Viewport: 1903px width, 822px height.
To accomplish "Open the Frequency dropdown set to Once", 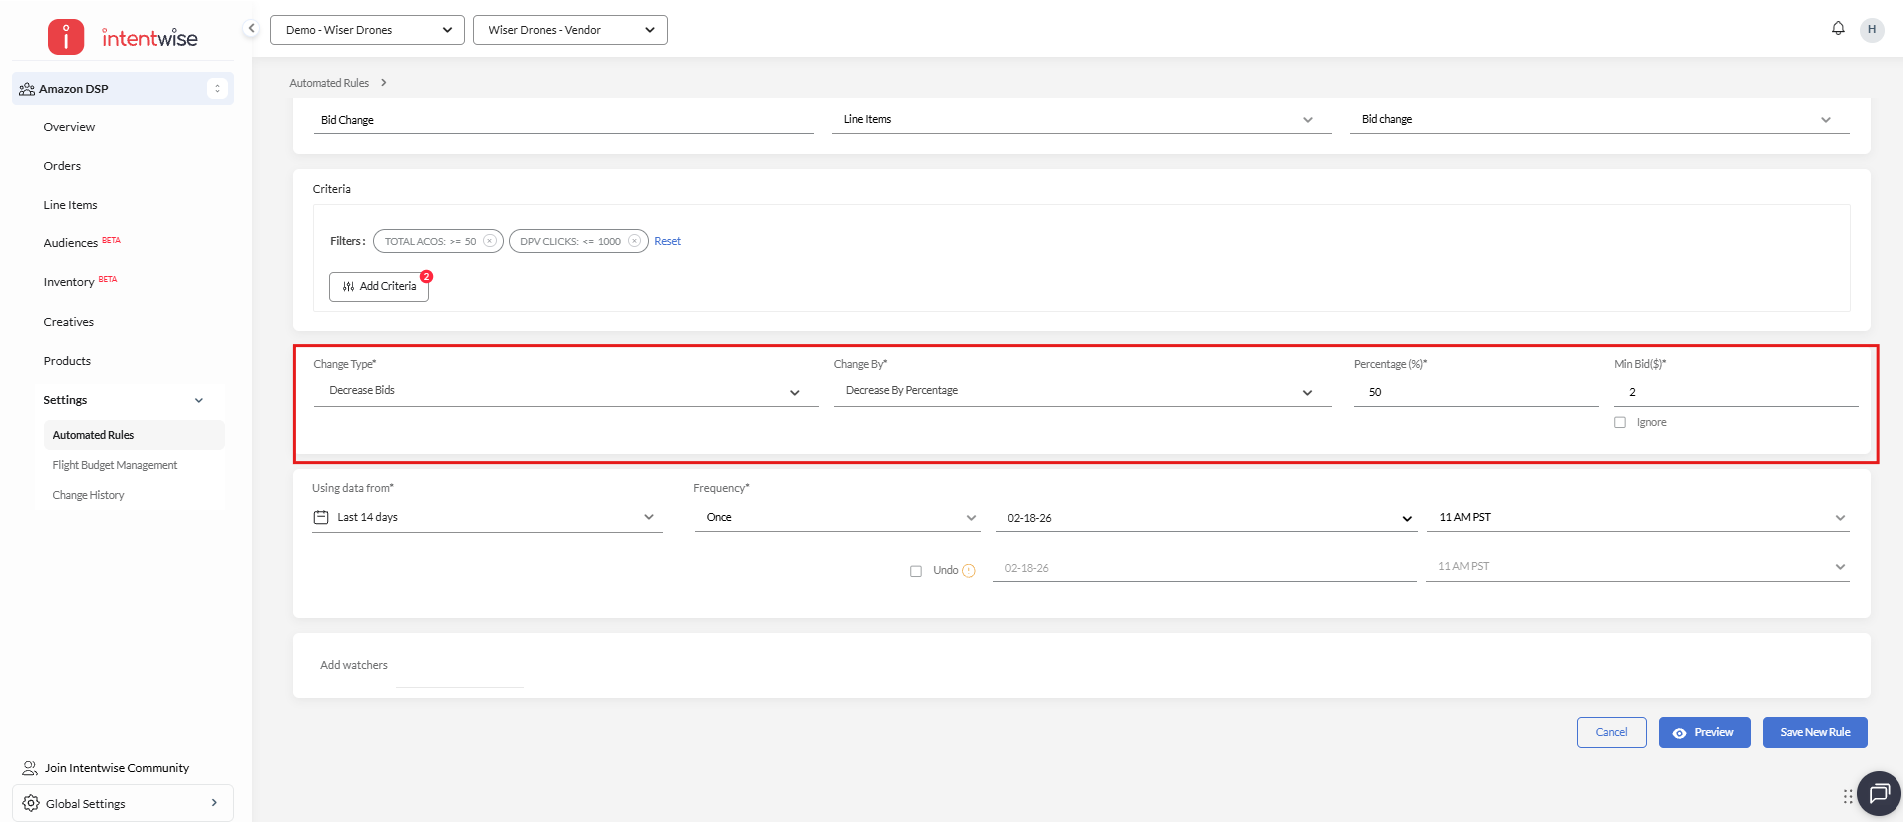I will click(x=840, y=518).
